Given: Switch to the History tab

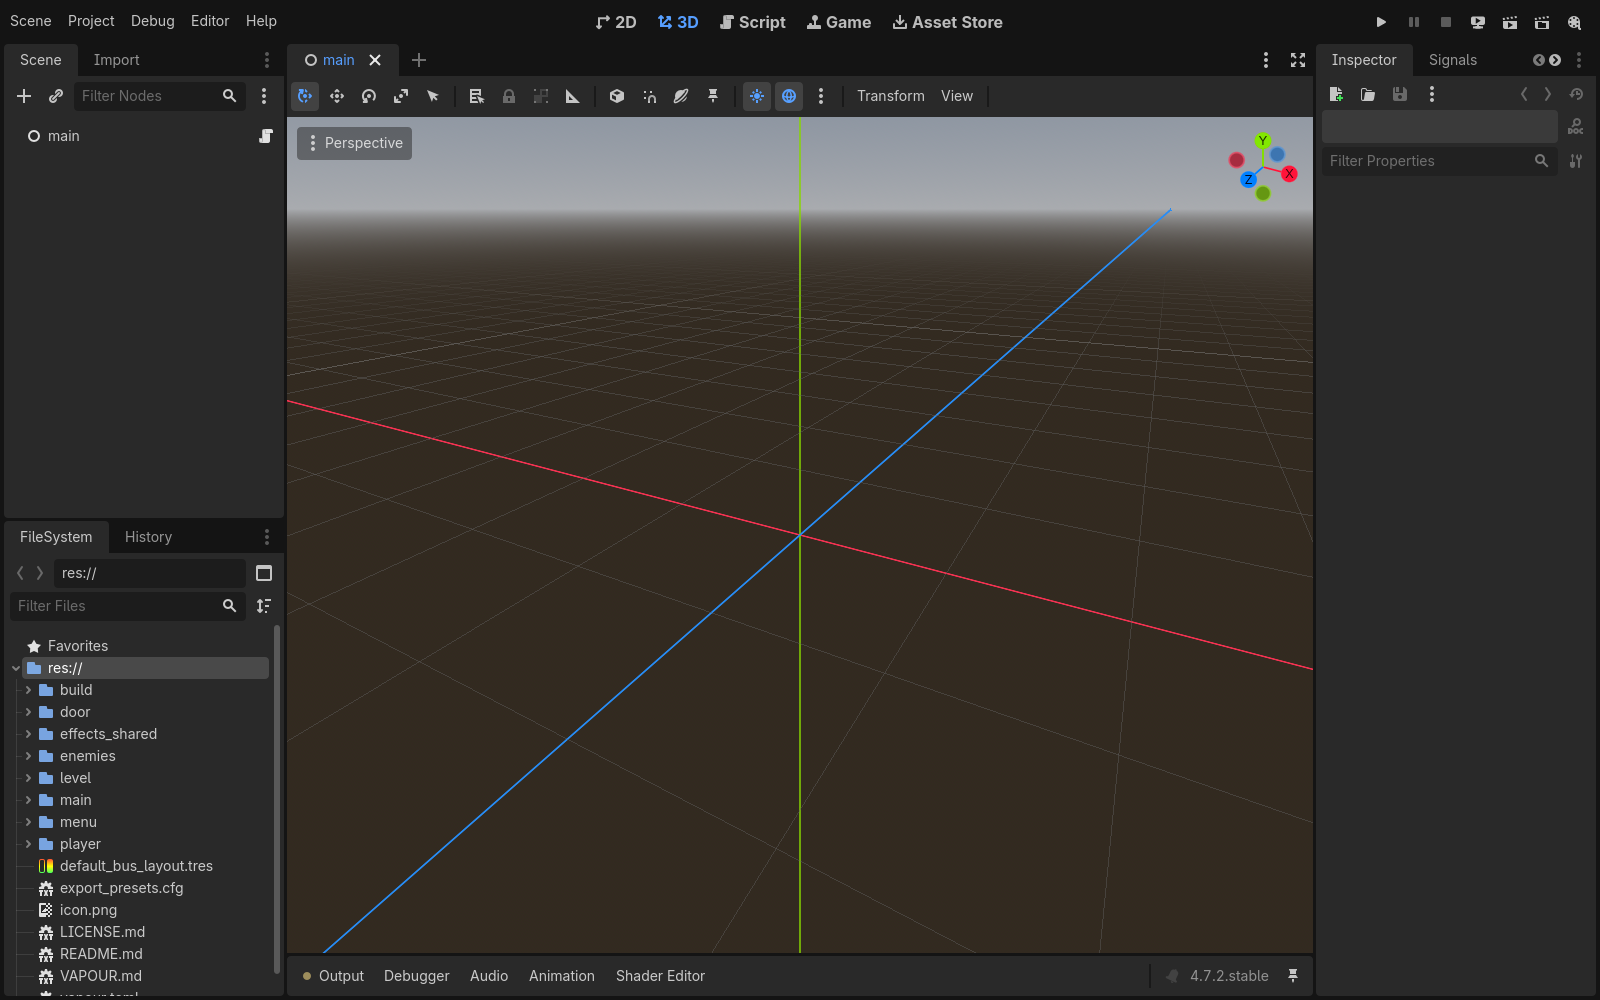Looking at the screenshot, I should [x=148, y=537].
